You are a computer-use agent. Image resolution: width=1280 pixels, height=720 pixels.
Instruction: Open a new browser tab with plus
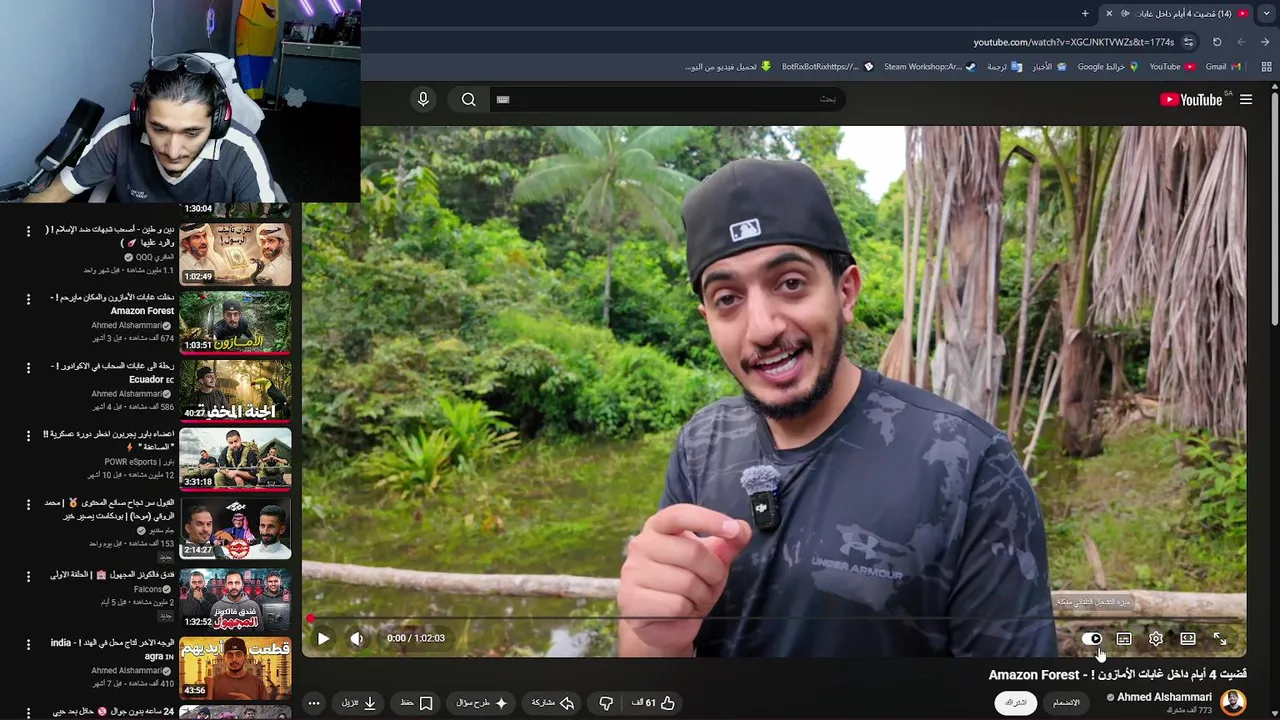tap(1085, 13)
